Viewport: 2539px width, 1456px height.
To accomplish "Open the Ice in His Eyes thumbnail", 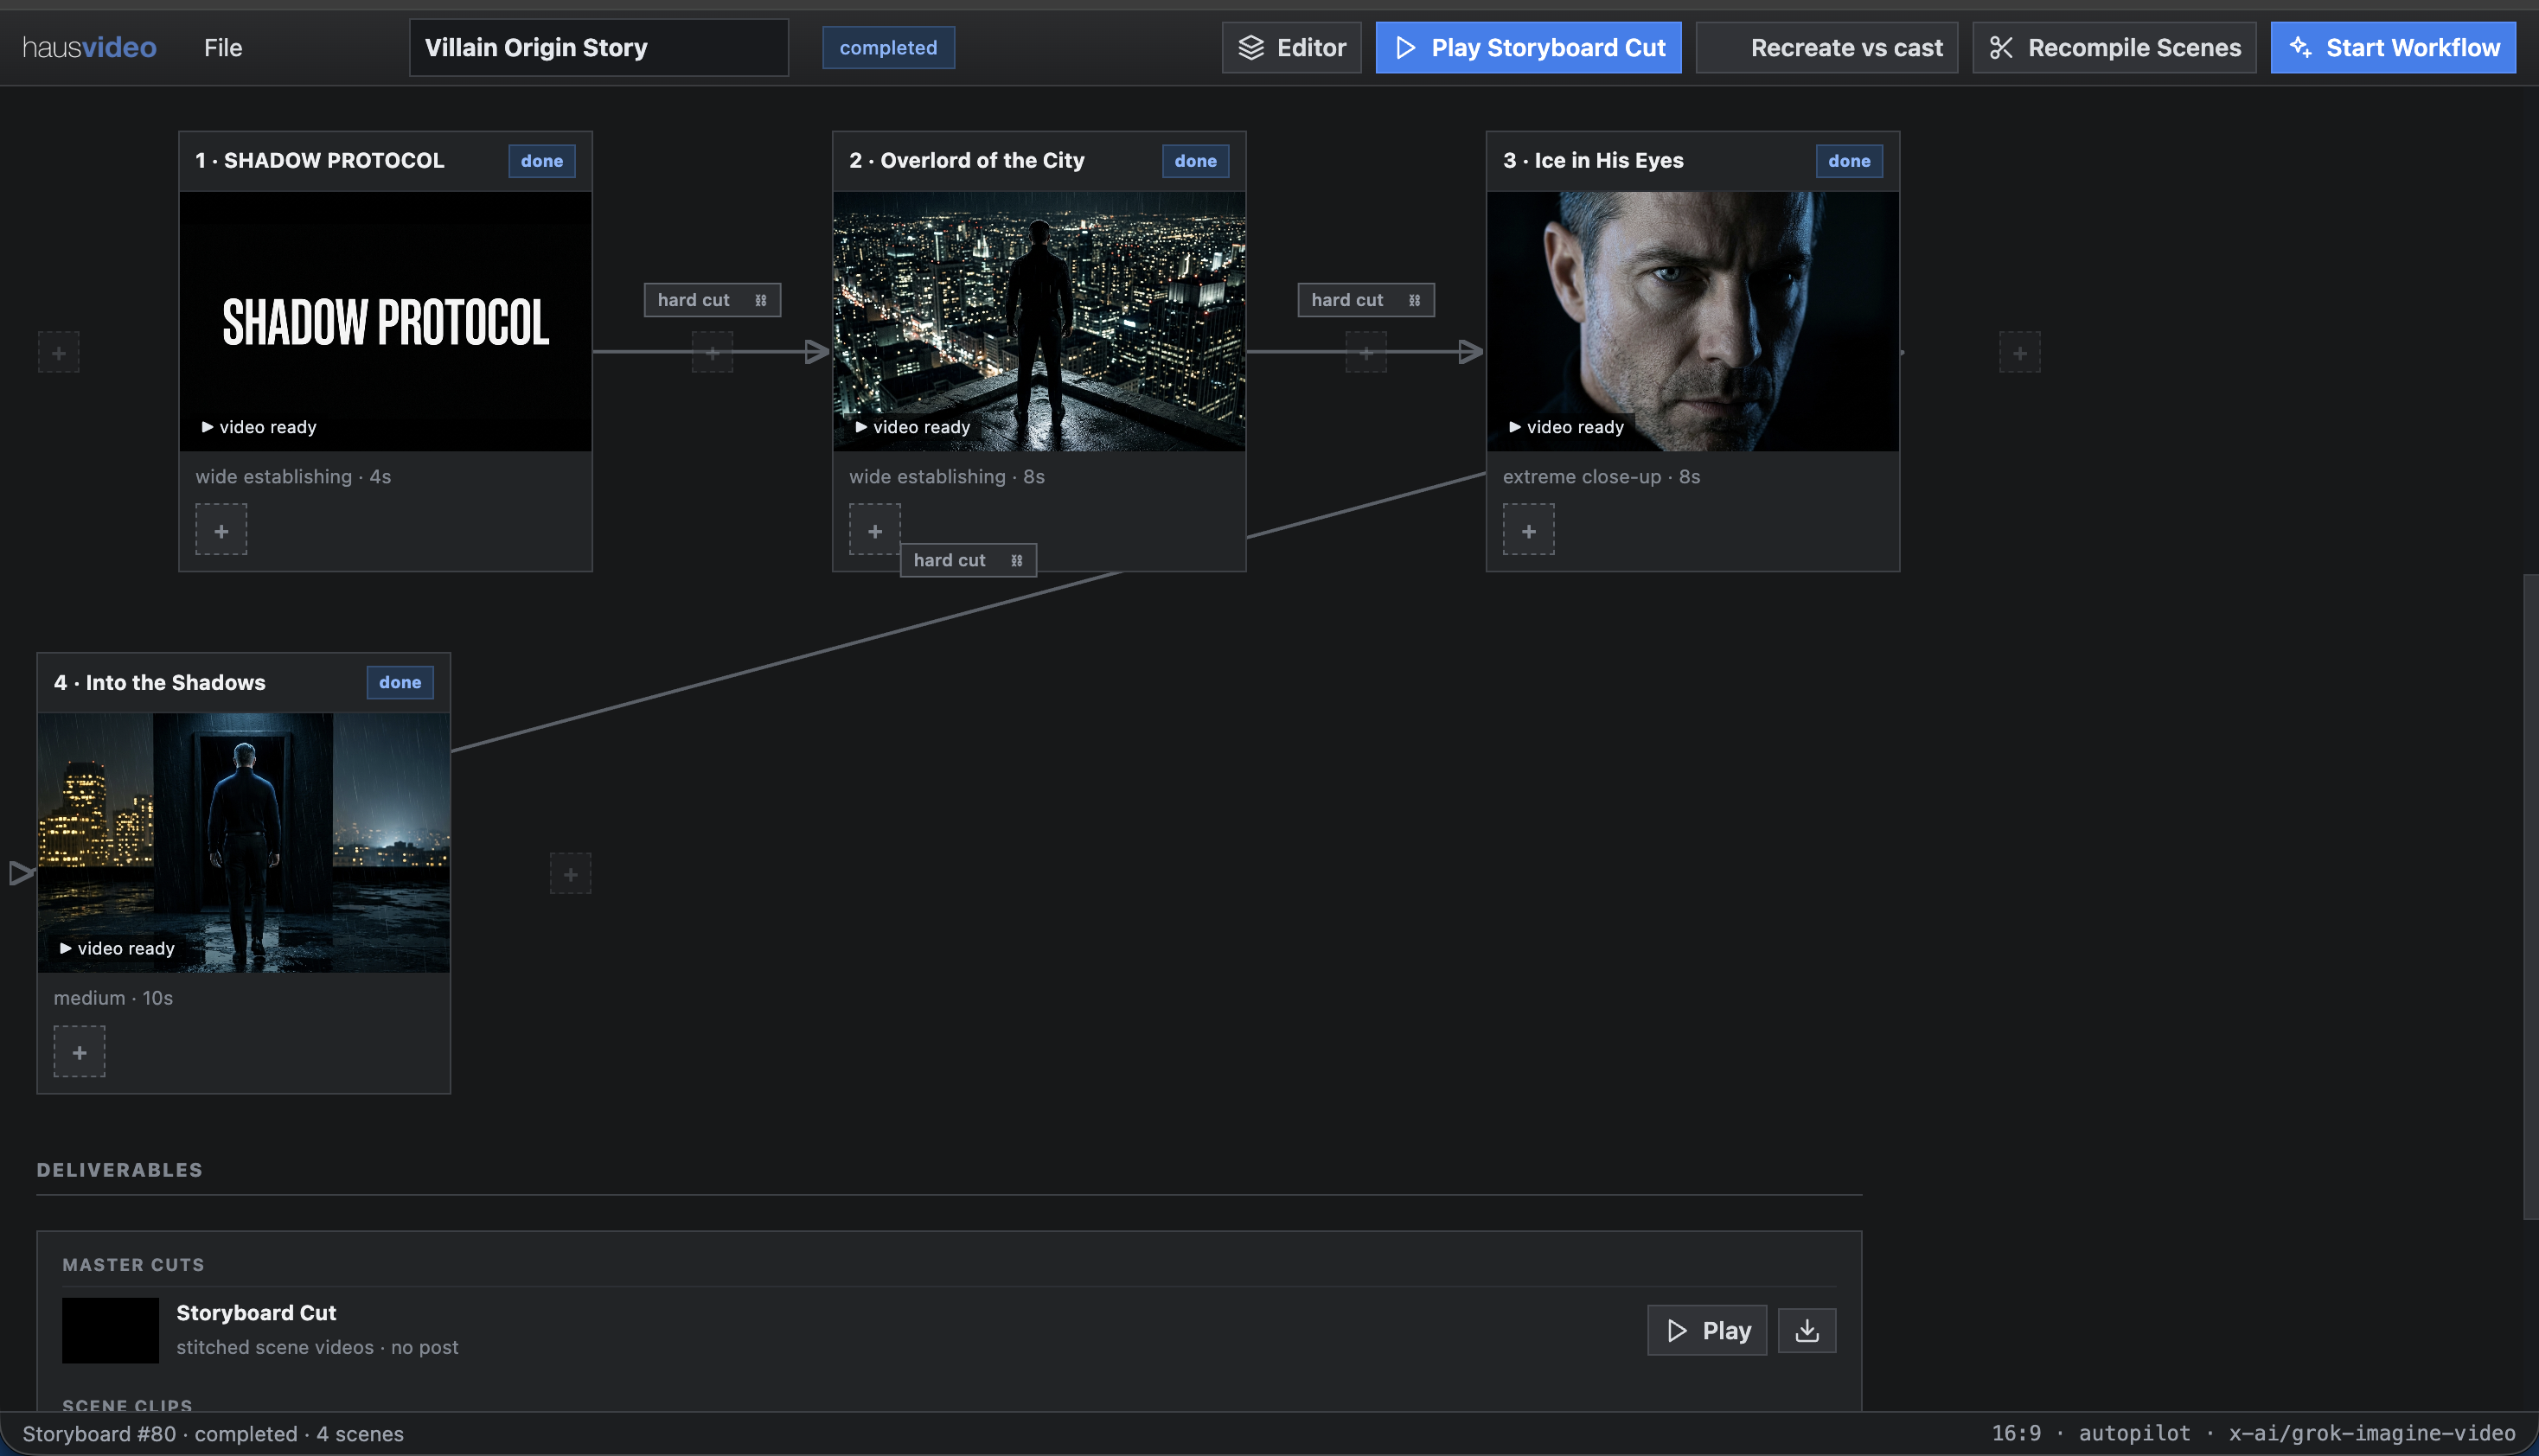I will pos(1692,321).
